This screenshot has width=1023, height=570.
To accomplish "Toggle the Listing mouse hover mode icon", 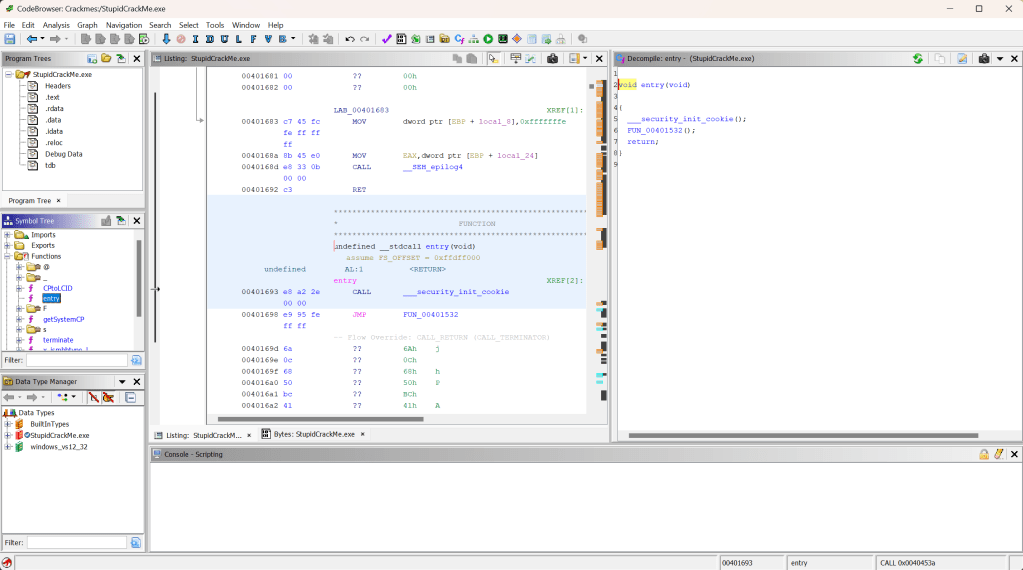I will 493,59.
